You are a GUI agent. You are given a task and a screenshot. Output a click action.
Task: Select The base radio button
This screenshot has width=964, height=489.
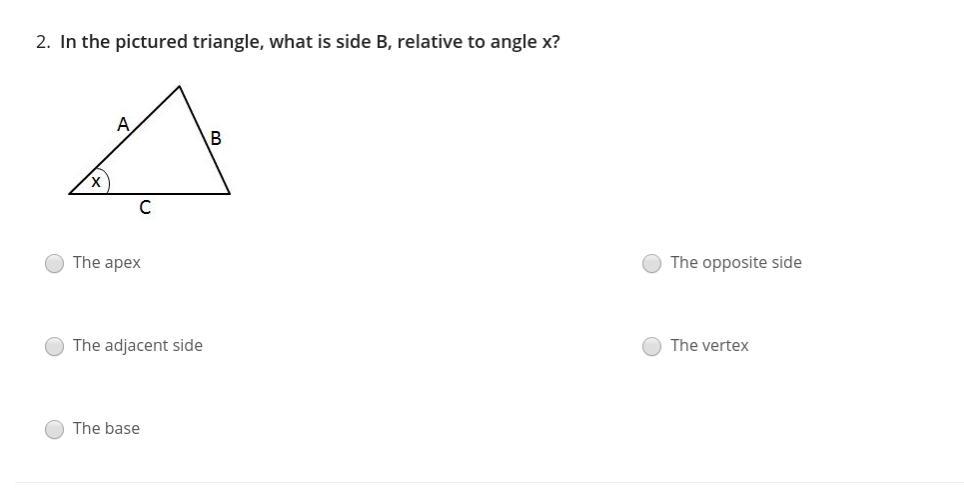[54, 429]
